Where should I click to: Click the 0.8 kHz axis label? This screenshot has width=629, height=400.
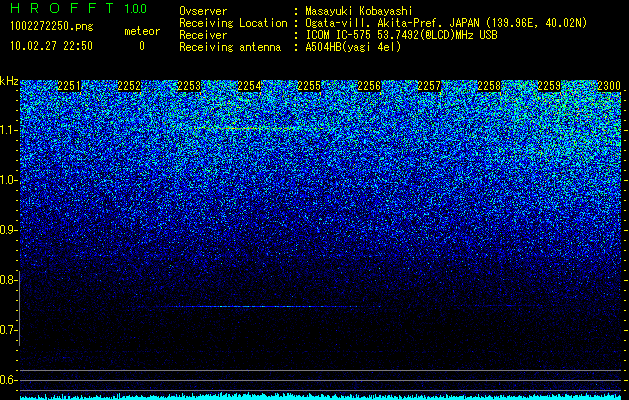tap(8, 280)
